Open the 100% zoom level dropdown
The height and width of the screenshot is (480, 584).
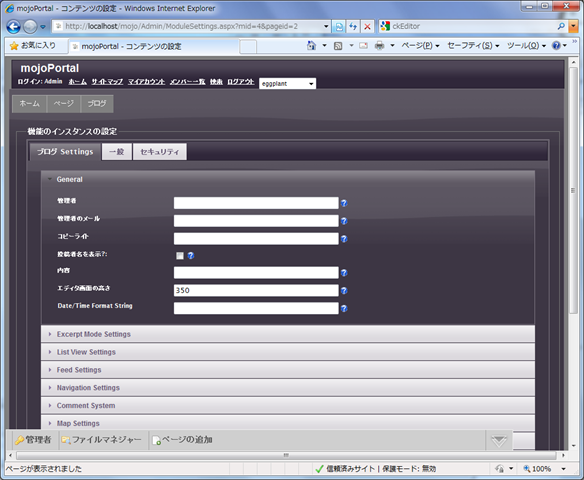(x=564, y=469)
